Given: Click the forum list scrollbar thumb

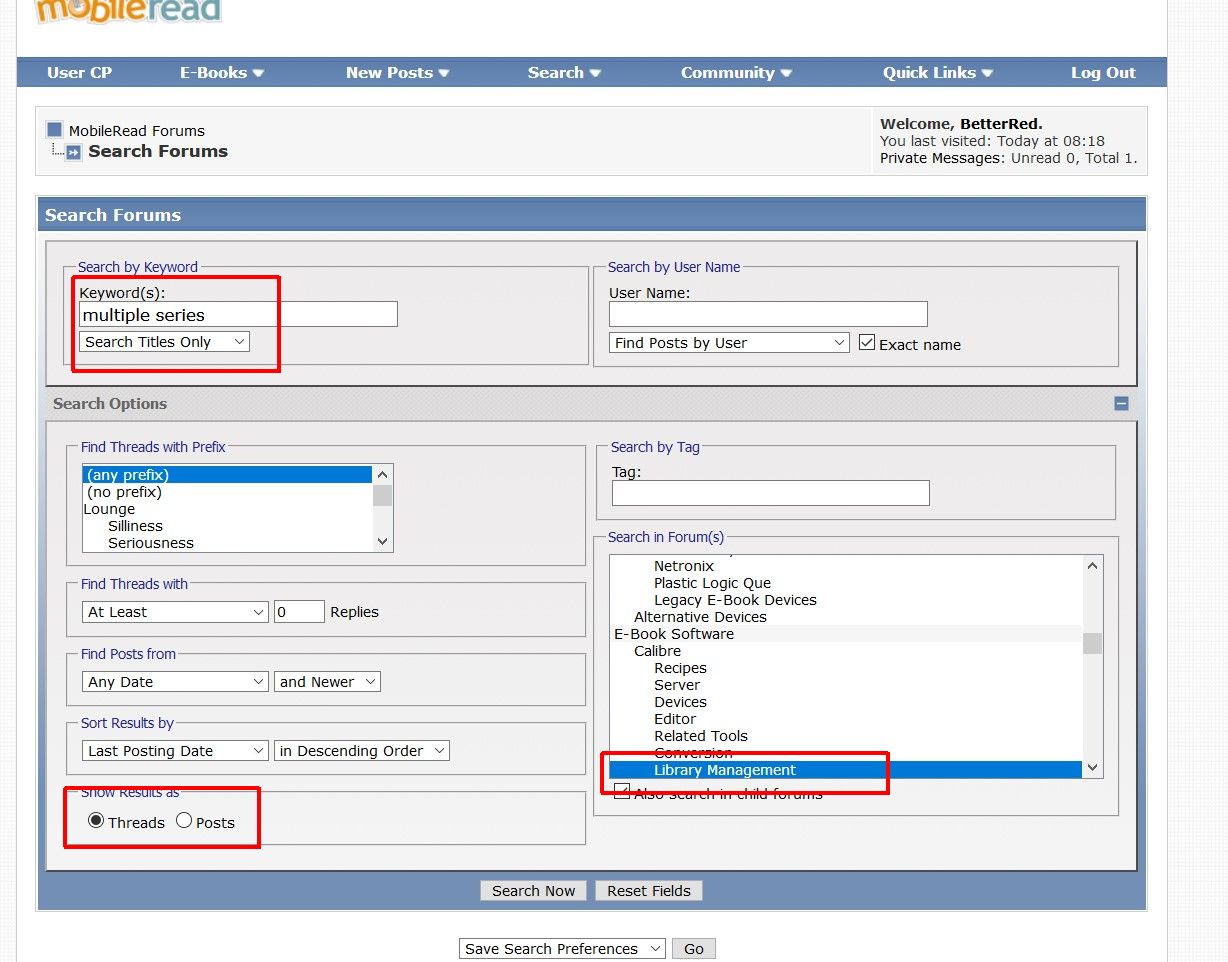Looking at the screenshot, I should coord(1092,643).
